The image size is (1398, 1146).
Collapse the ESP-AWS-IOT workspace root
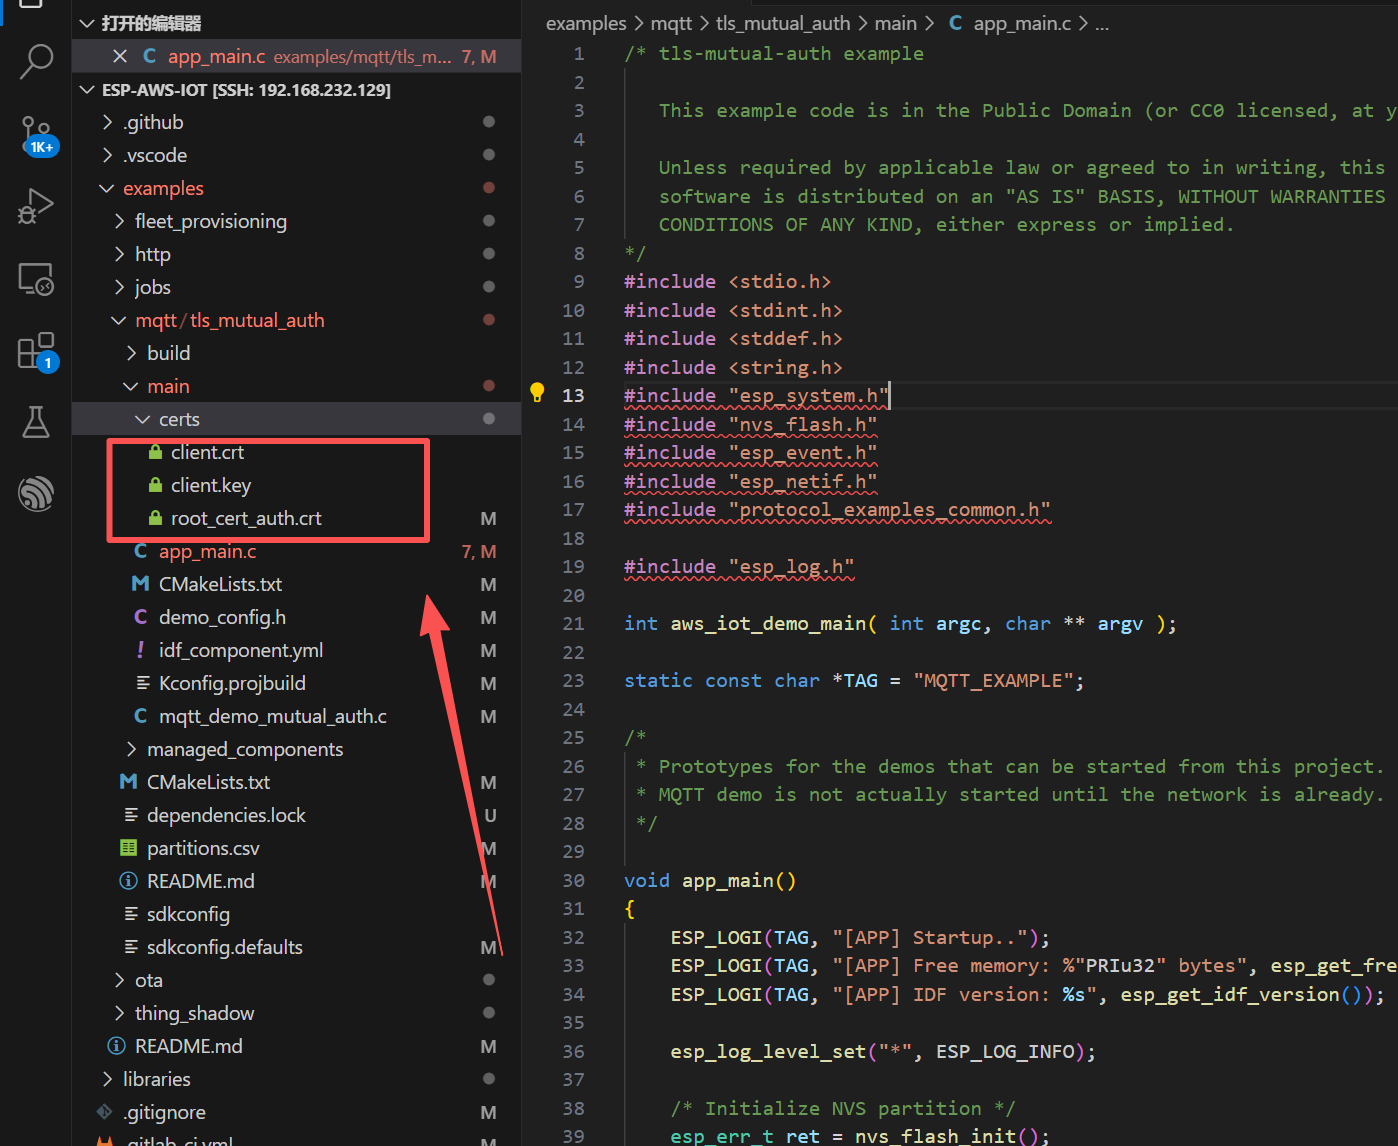click(x=86, y=90)
